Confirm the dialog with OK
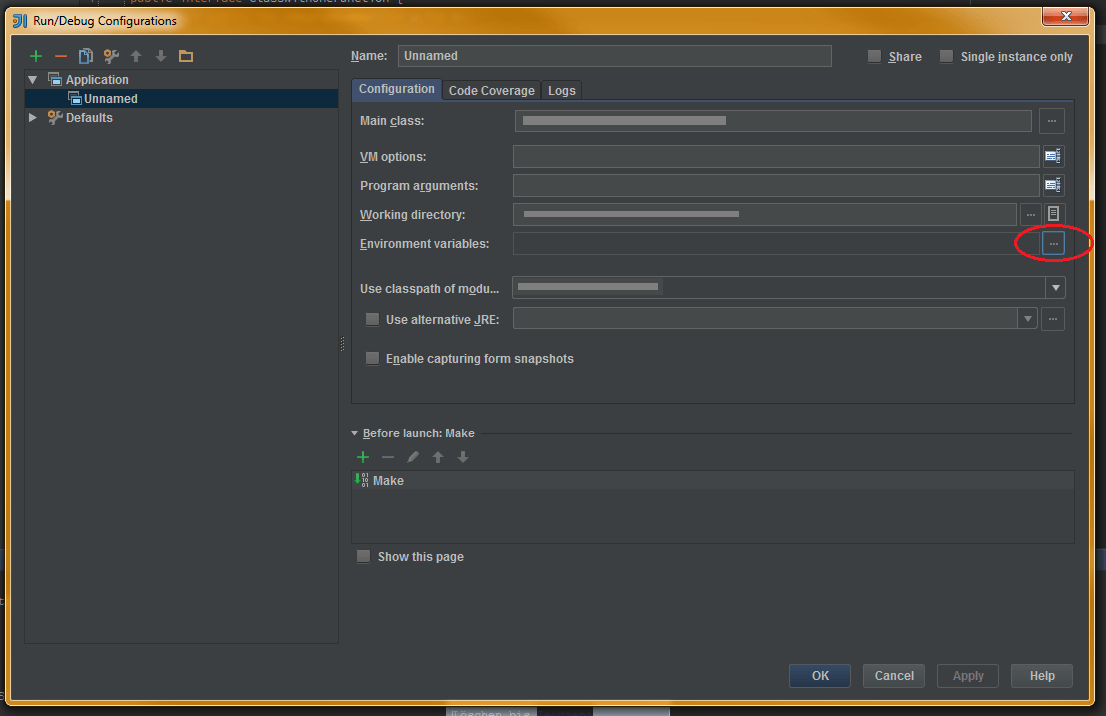The height and width of the screenshot is (716, 1106). [x=820, y=676]
